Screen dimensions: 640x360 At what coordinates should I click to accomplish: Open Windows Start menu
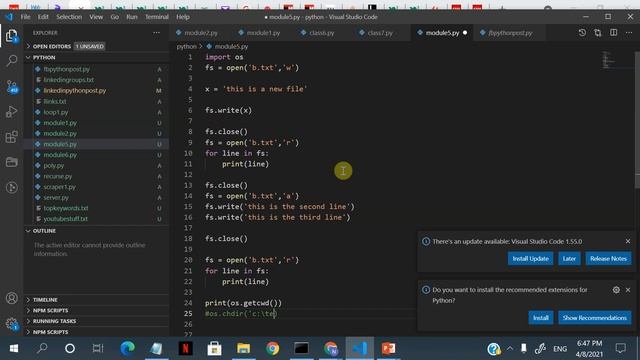(14, 349)
